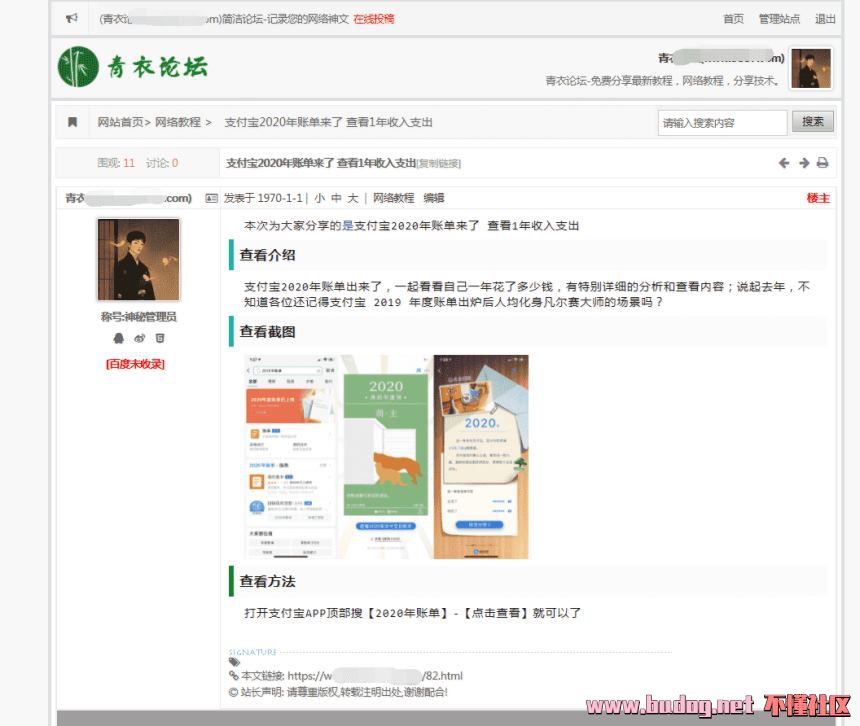
Task: Set font size to 大
Action: [x=353, y=198]
